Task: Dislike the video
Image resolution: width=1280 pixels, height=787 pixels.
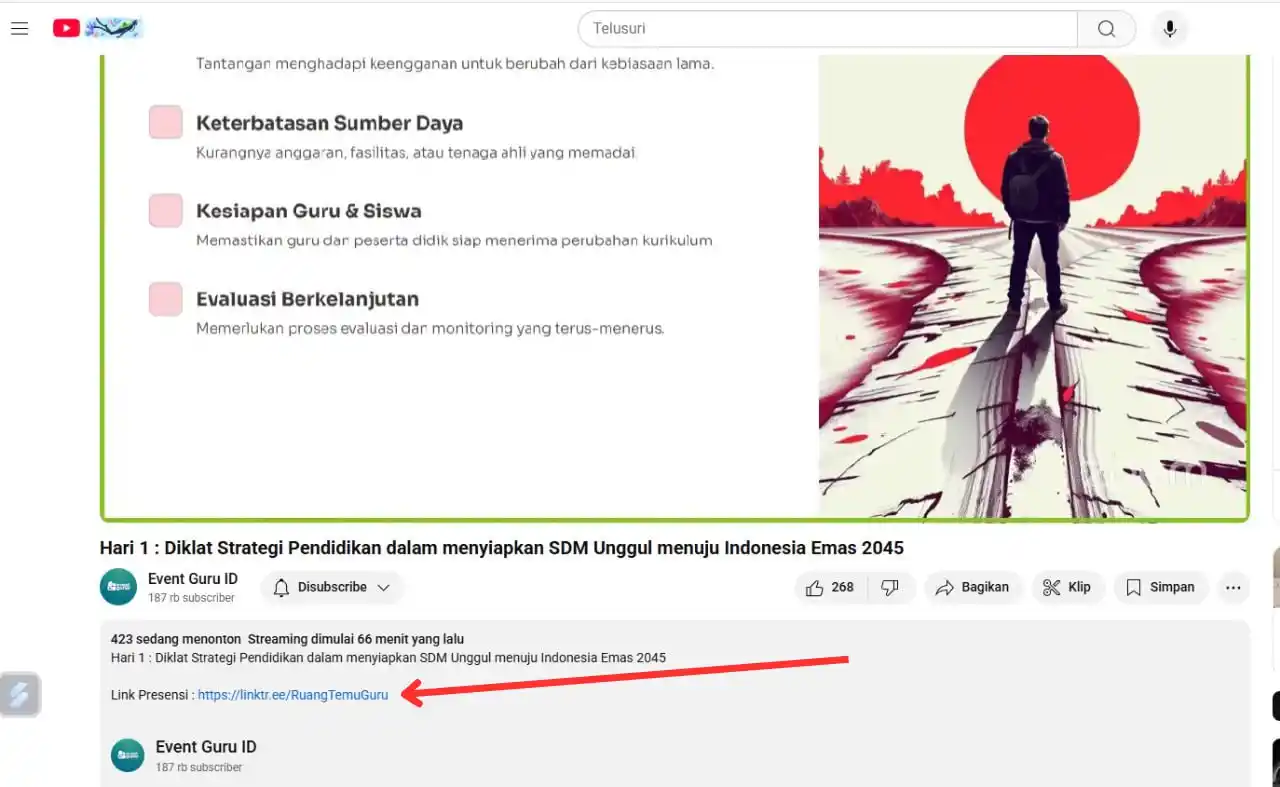Action: (890, 587)
